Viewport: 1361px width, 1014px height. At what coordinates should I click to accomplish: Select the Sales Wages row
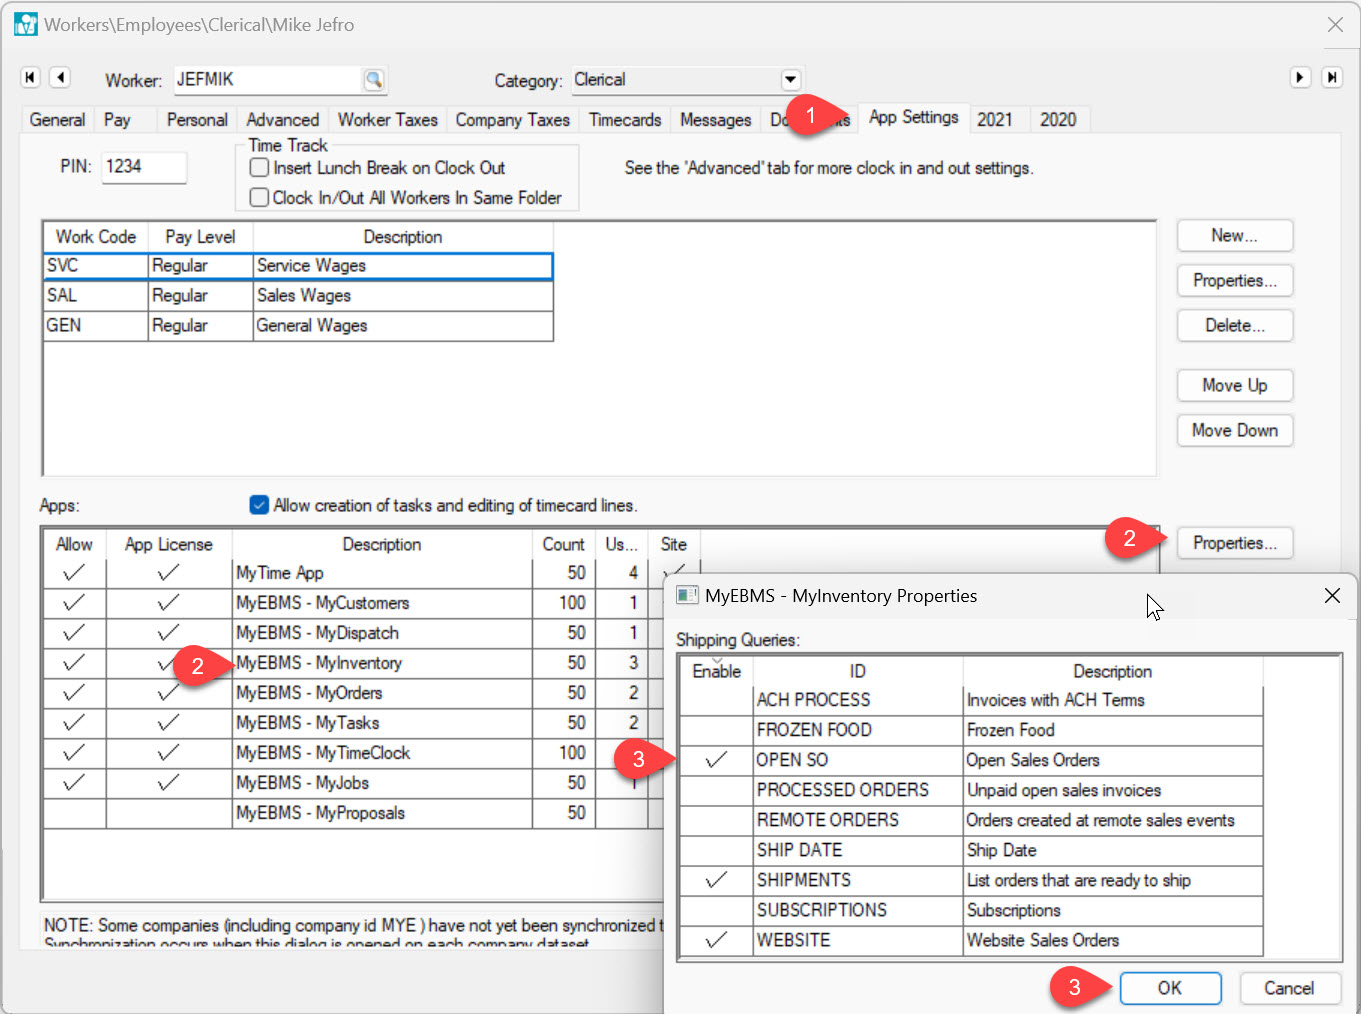pyautogui.click(x=298, y=296)
